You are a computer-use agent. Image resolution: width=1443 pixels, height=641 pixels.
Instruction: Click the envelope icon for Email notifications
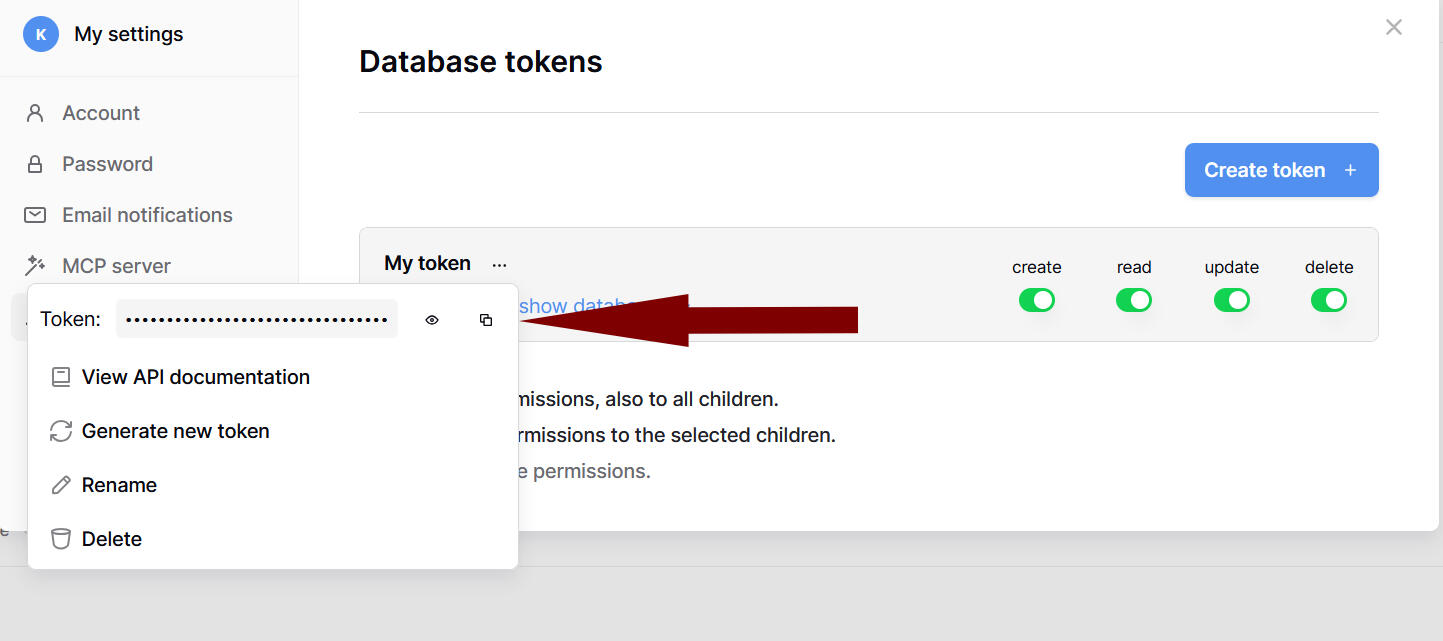[x=35, y=215]
